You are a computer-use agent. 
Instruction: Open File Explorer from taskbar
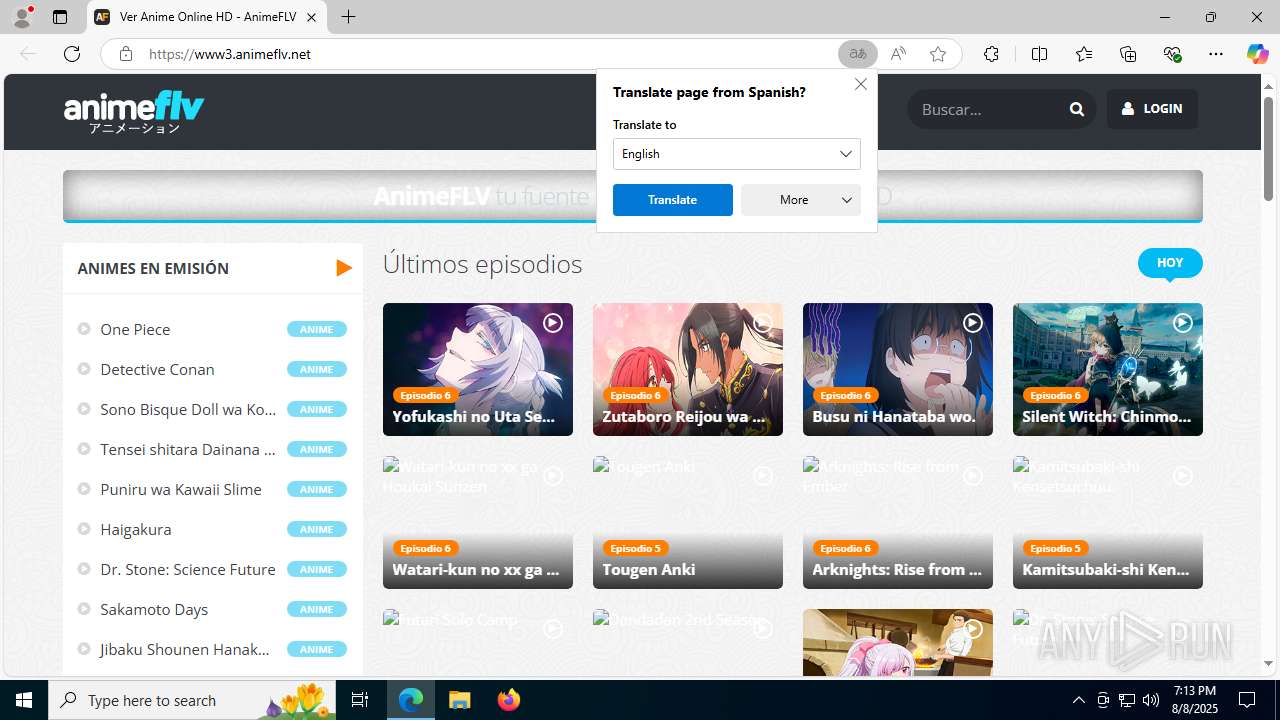click(459, 700)
